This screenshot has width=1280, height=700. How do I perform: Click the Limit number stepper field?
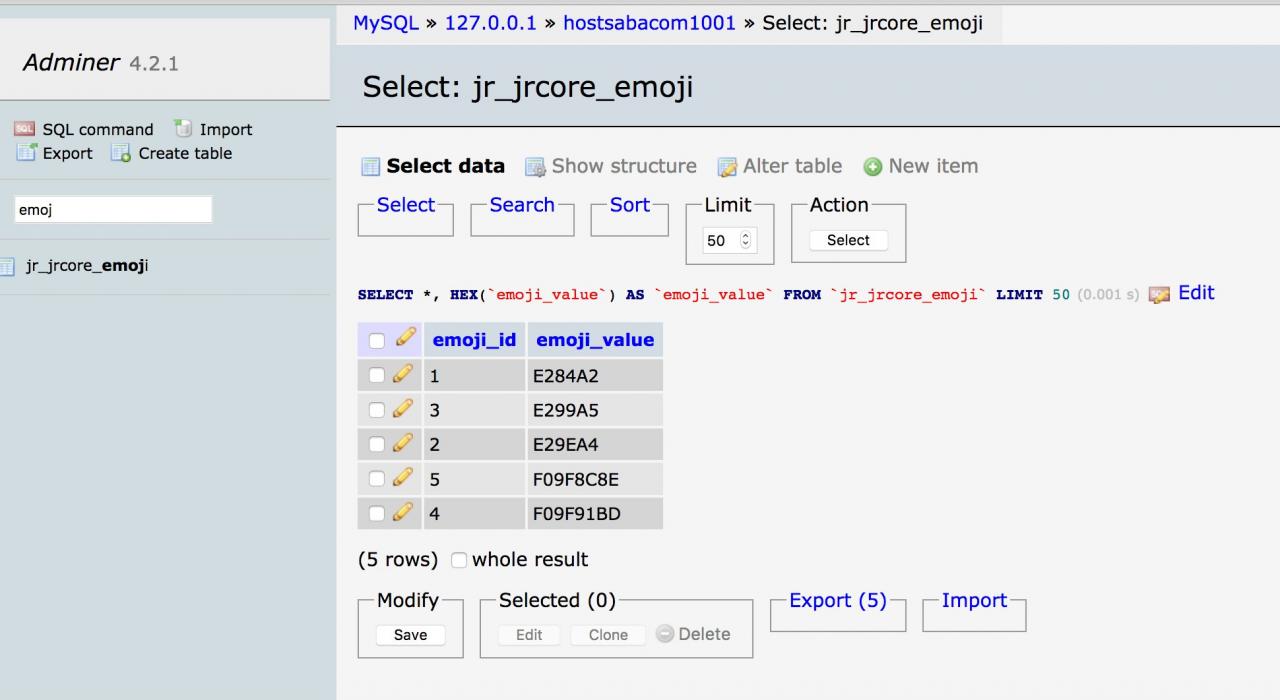coord(729,240)
